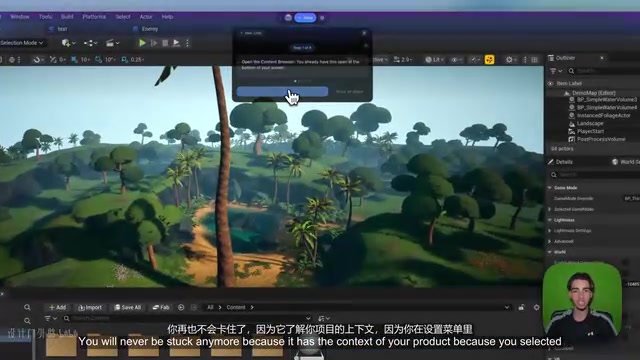This screenshot has height=360, width=640.
Task: Open the Window menu
Action: pos(20,17)
